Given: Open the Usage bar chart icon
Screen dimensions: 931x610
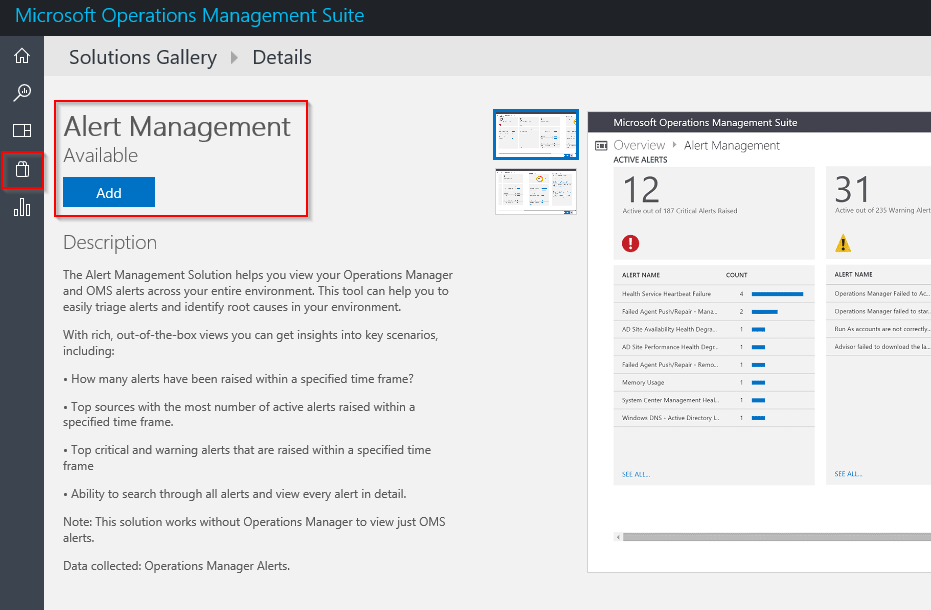Looking at the screenshot, I should [x=21, y=207].
